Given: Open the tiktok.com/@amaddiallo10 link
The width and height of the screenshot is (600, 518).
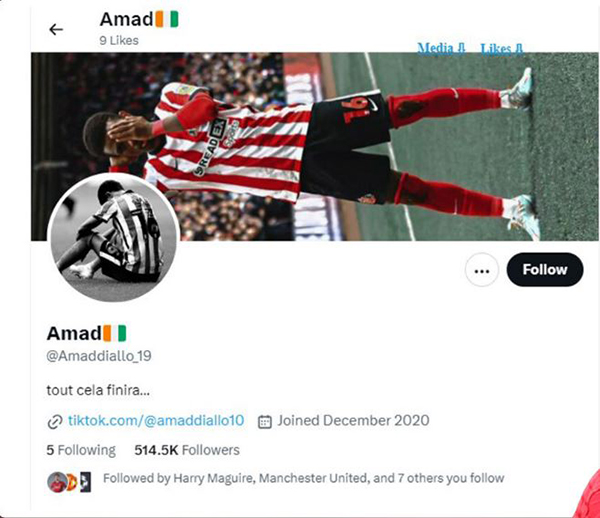Looking at the screenshot, I should [x=156, y=420].
